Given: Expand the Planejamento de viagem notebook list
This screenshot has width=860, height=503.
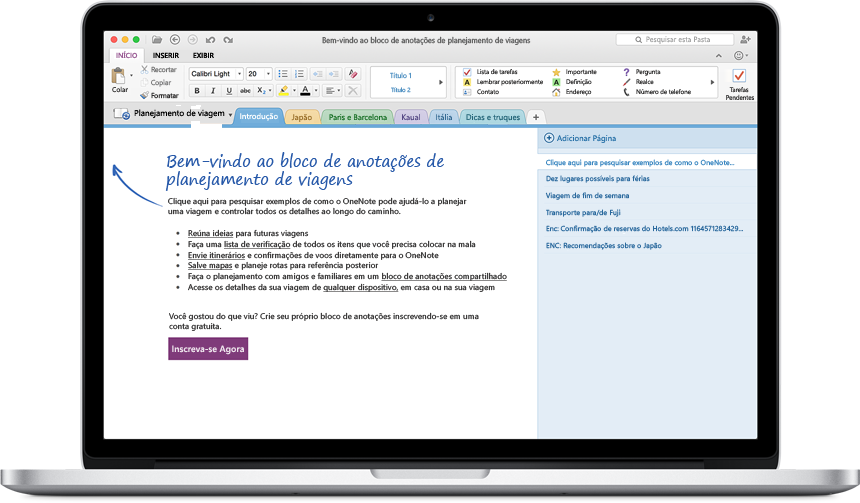Looking at the screenshot, I should (231, 115).
